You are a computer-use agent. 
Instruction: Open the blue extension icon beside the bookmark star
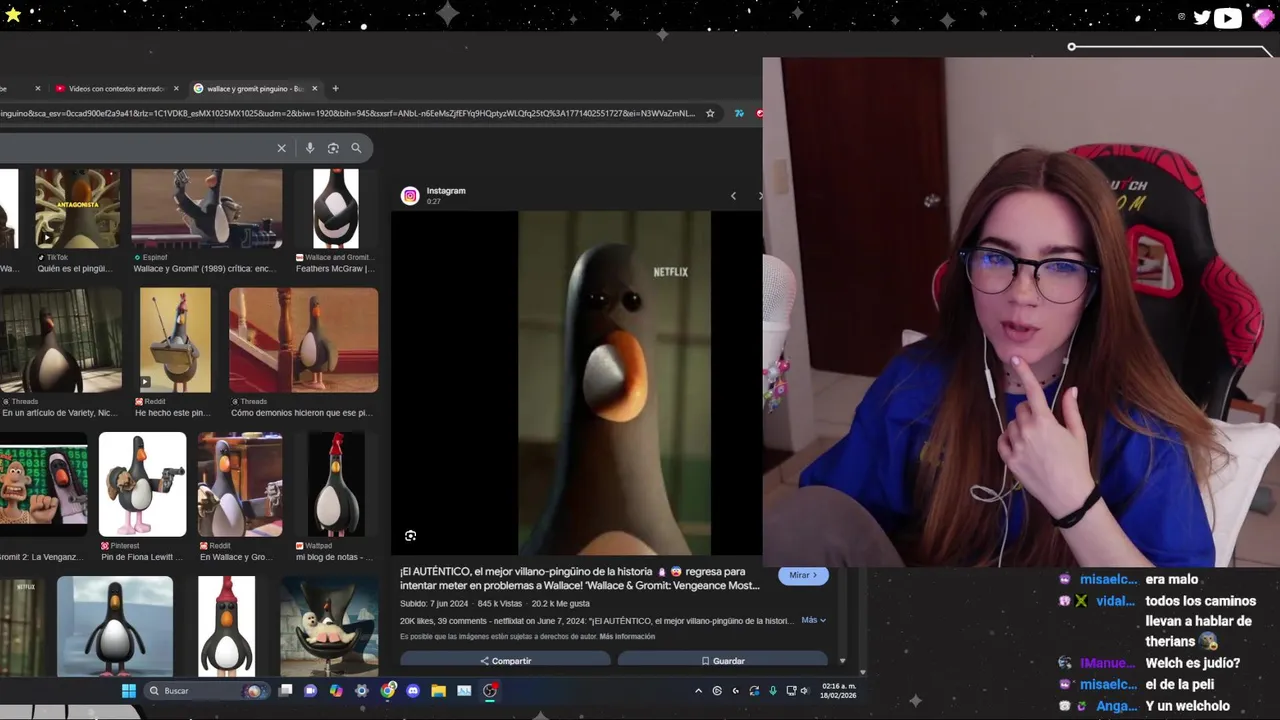[739, 113]
